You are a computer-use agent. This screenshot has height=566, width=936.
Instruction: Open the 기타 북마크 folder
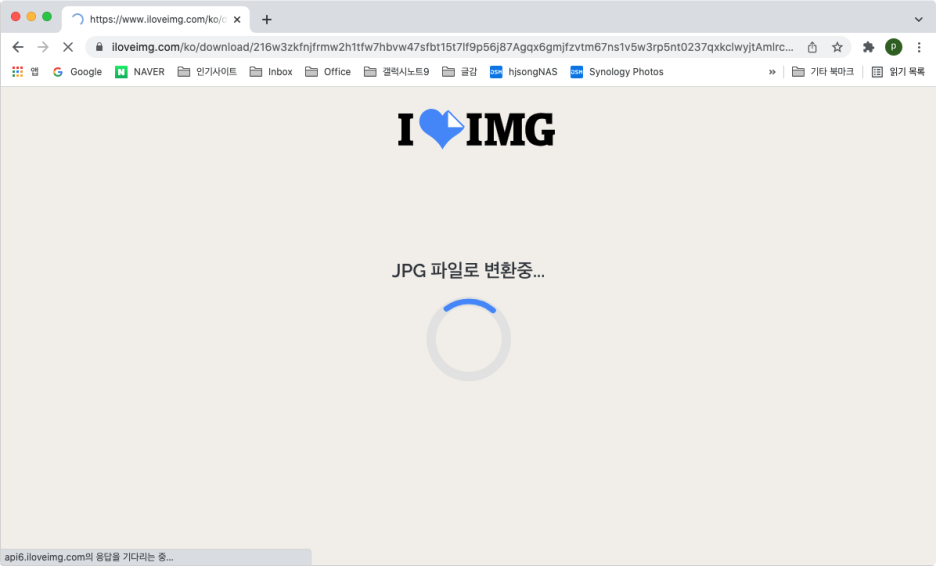click(823, 72)
